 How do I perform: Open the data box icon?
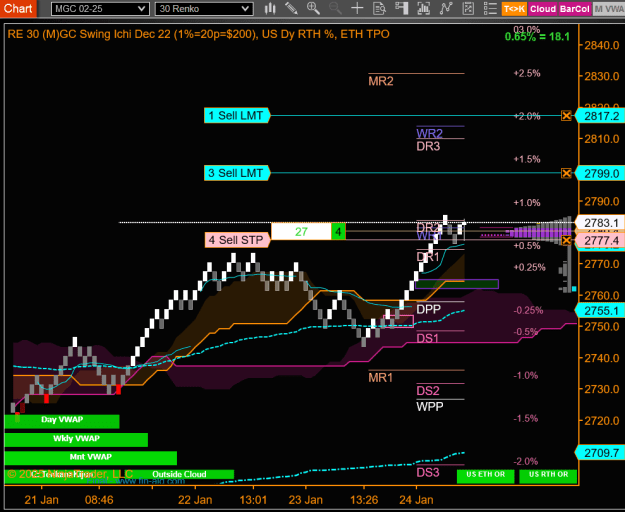coord(379,8)
